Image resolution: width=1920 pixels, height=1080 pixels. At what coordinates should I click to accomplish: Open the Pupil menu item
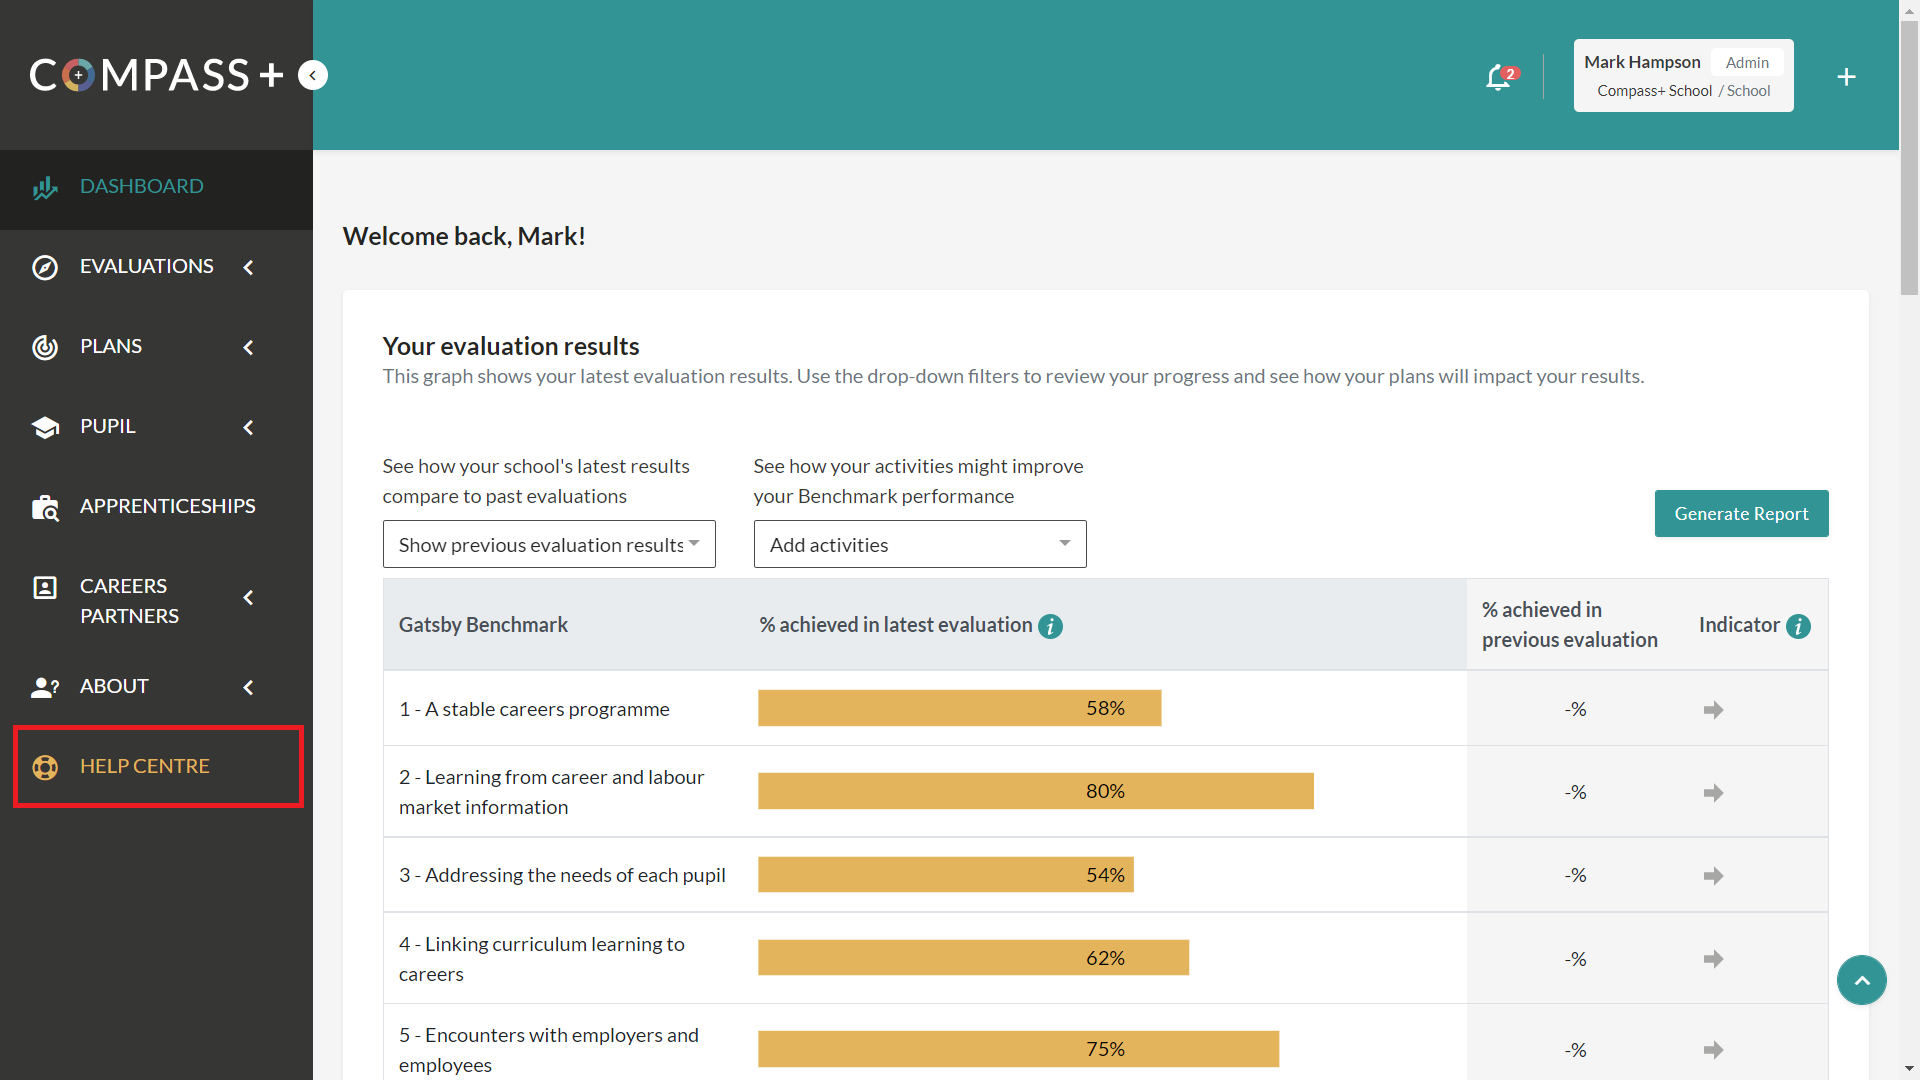pyautogui.click(x=108, y=426)
